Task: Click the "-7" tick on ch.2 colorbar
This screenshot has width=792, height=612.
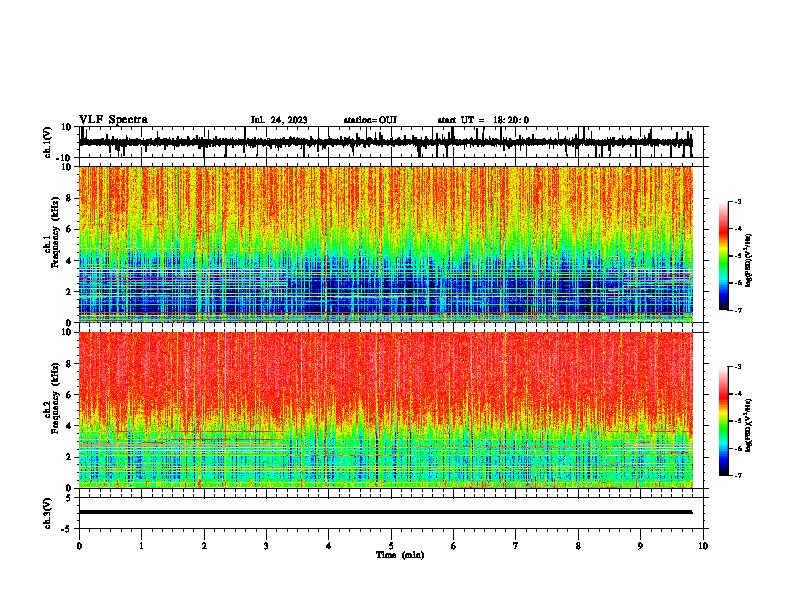Action: tap(737, 476)
